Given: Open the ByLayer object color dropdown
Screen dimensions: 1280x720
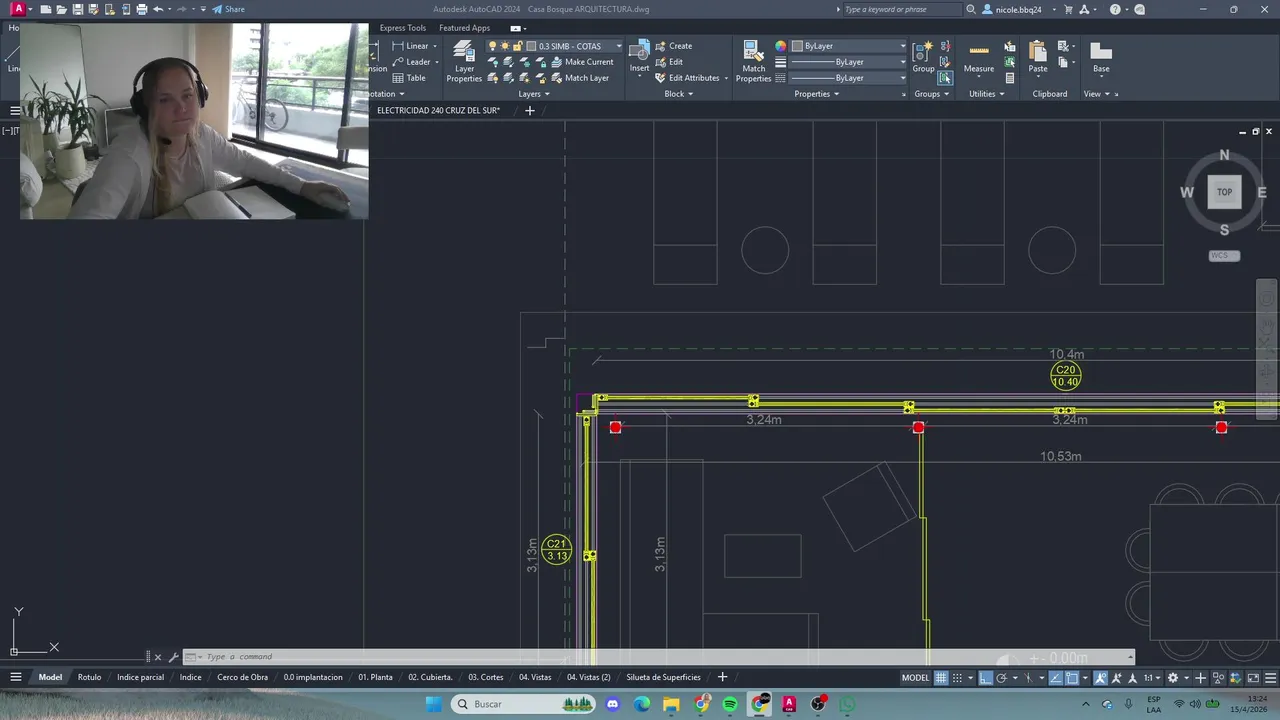Looking at the screenshot, I should coord(847,46).
